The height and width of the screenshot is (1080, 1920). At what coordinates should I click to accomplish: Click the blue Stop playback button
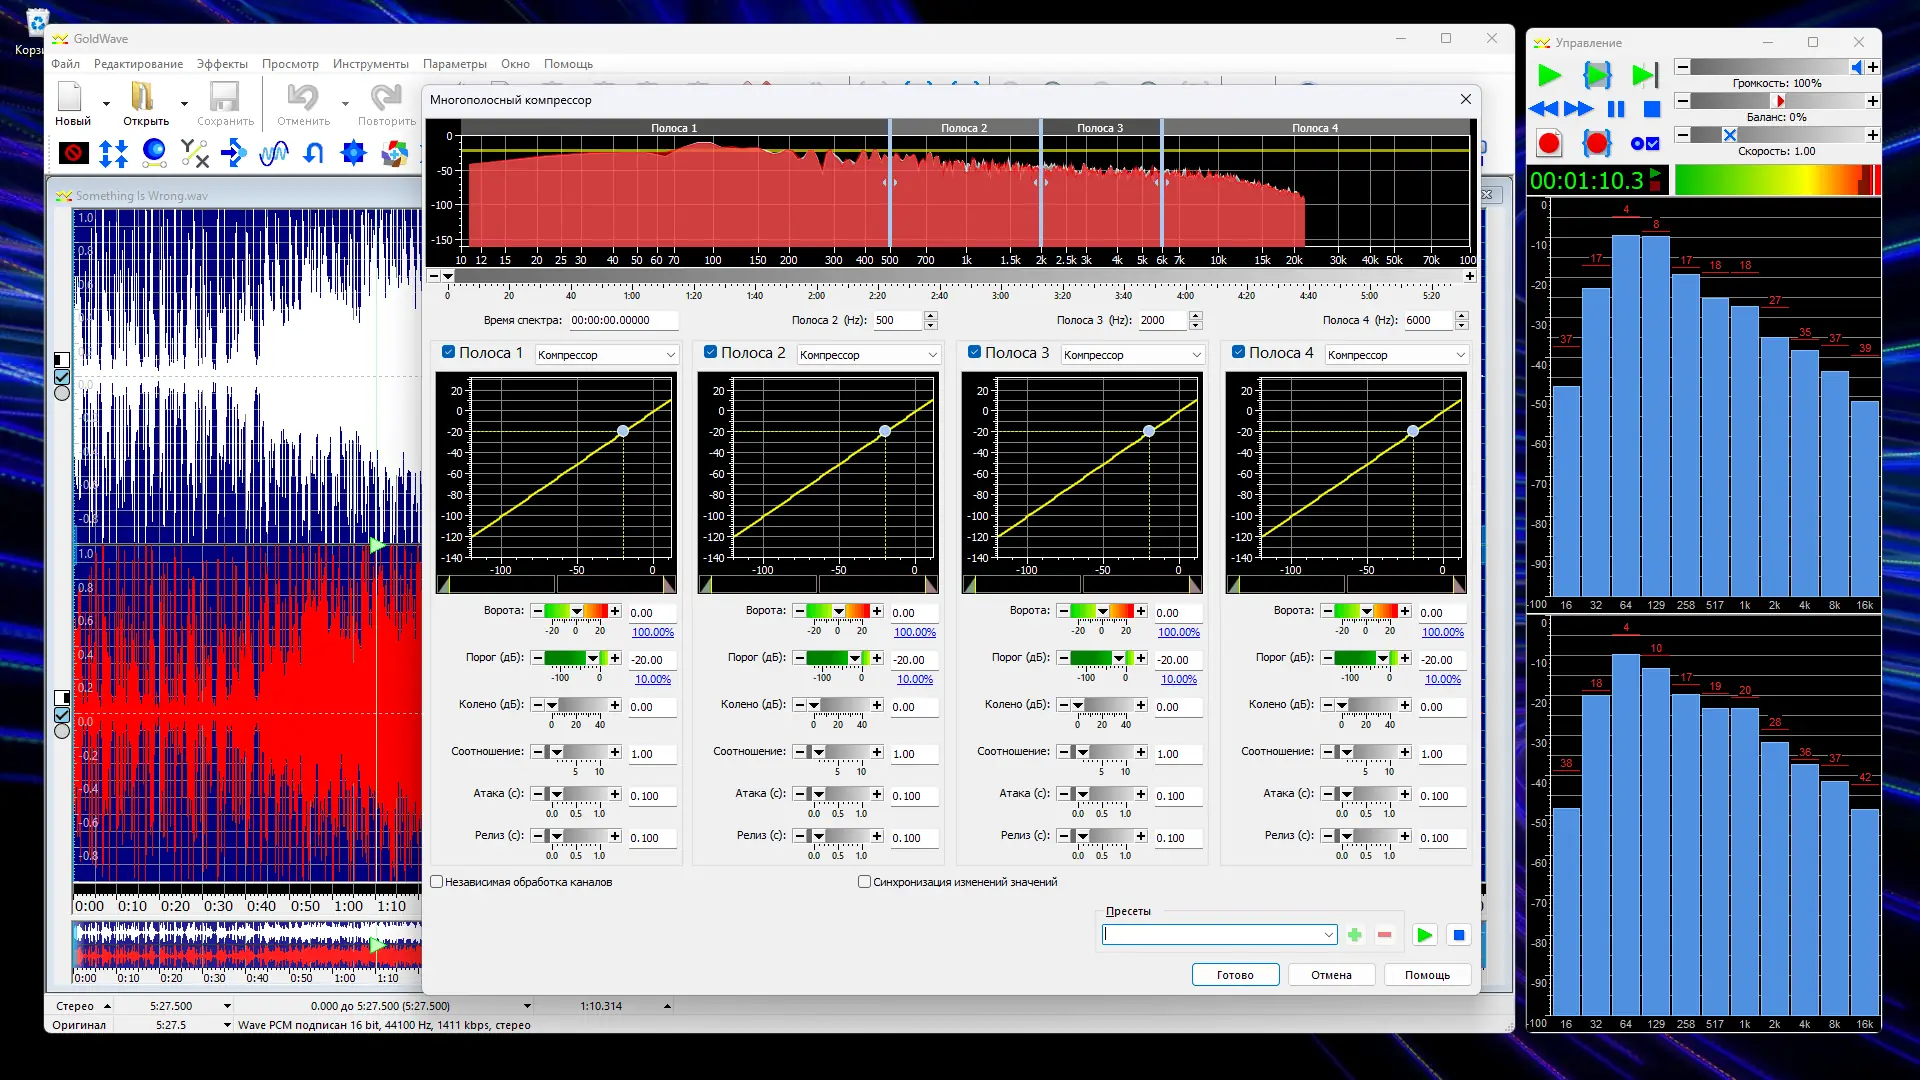click(x=1652, y=109)
